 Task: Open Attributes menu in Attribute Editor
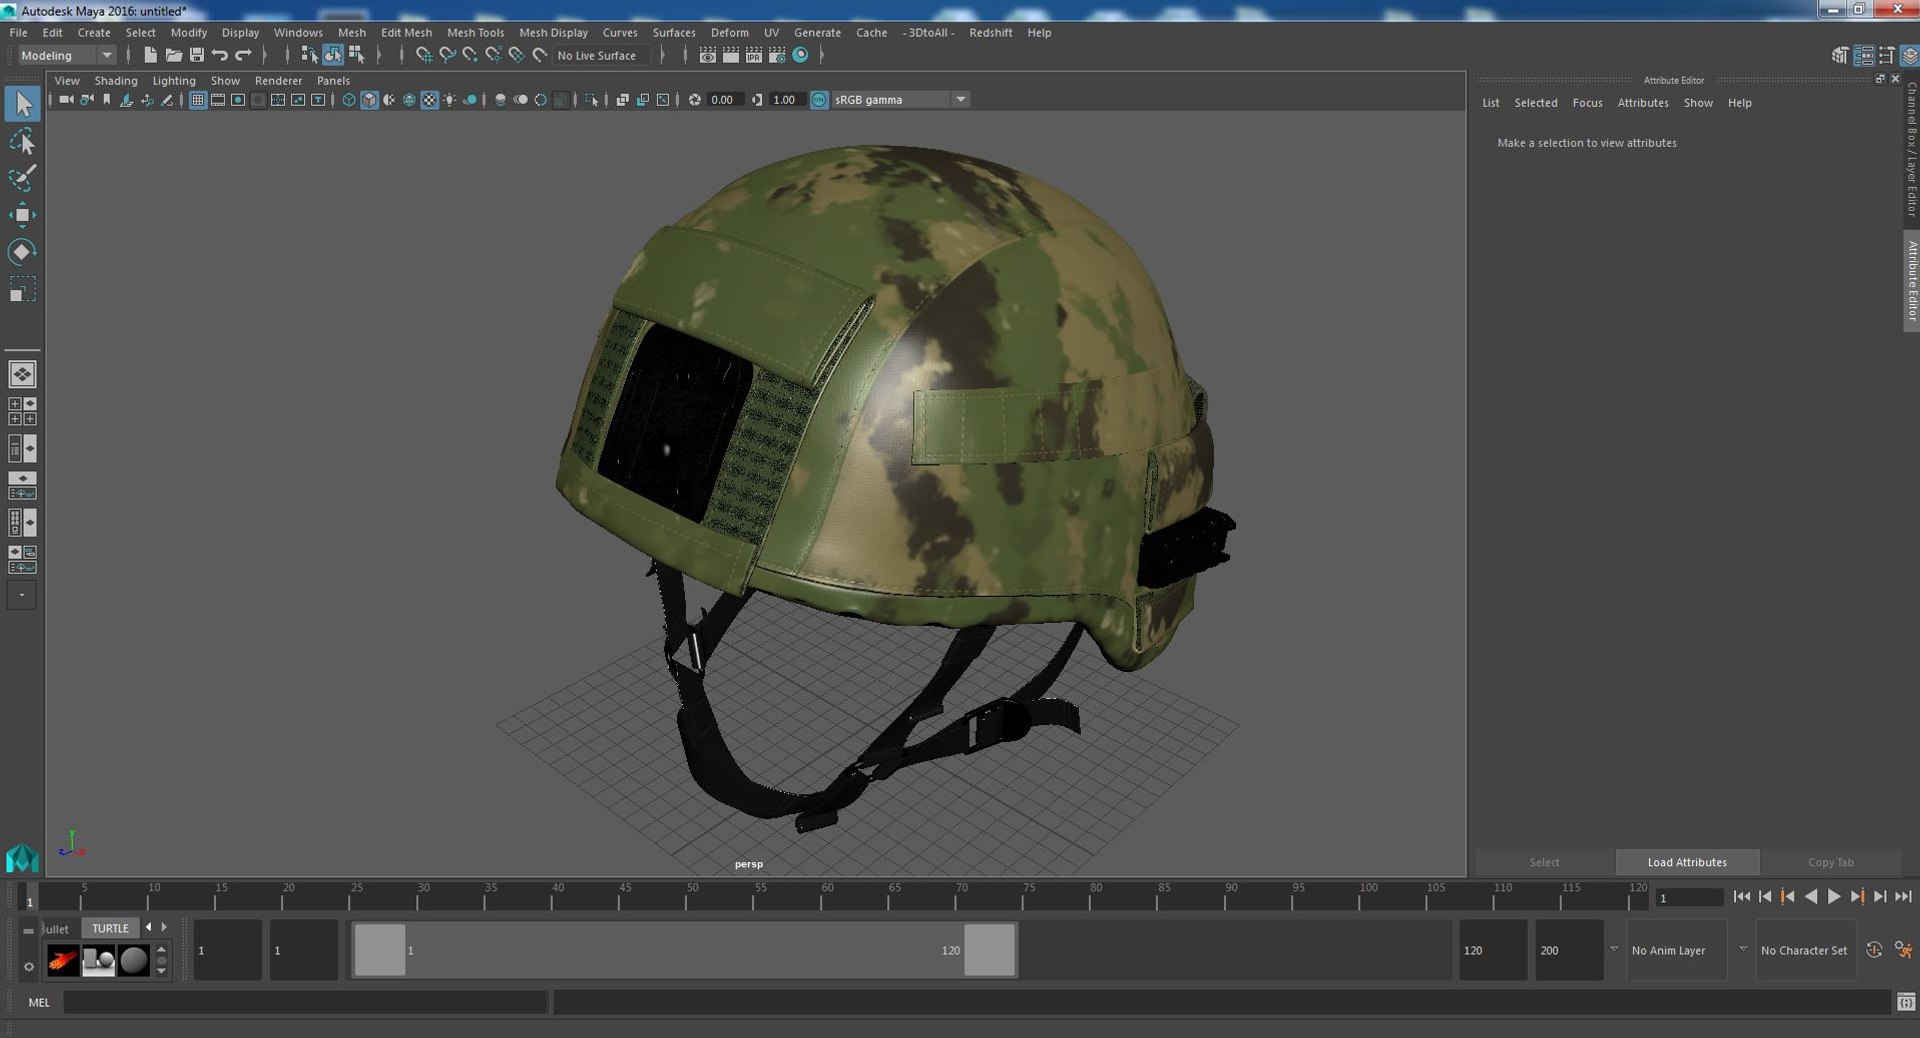[x=1643, y=103]
